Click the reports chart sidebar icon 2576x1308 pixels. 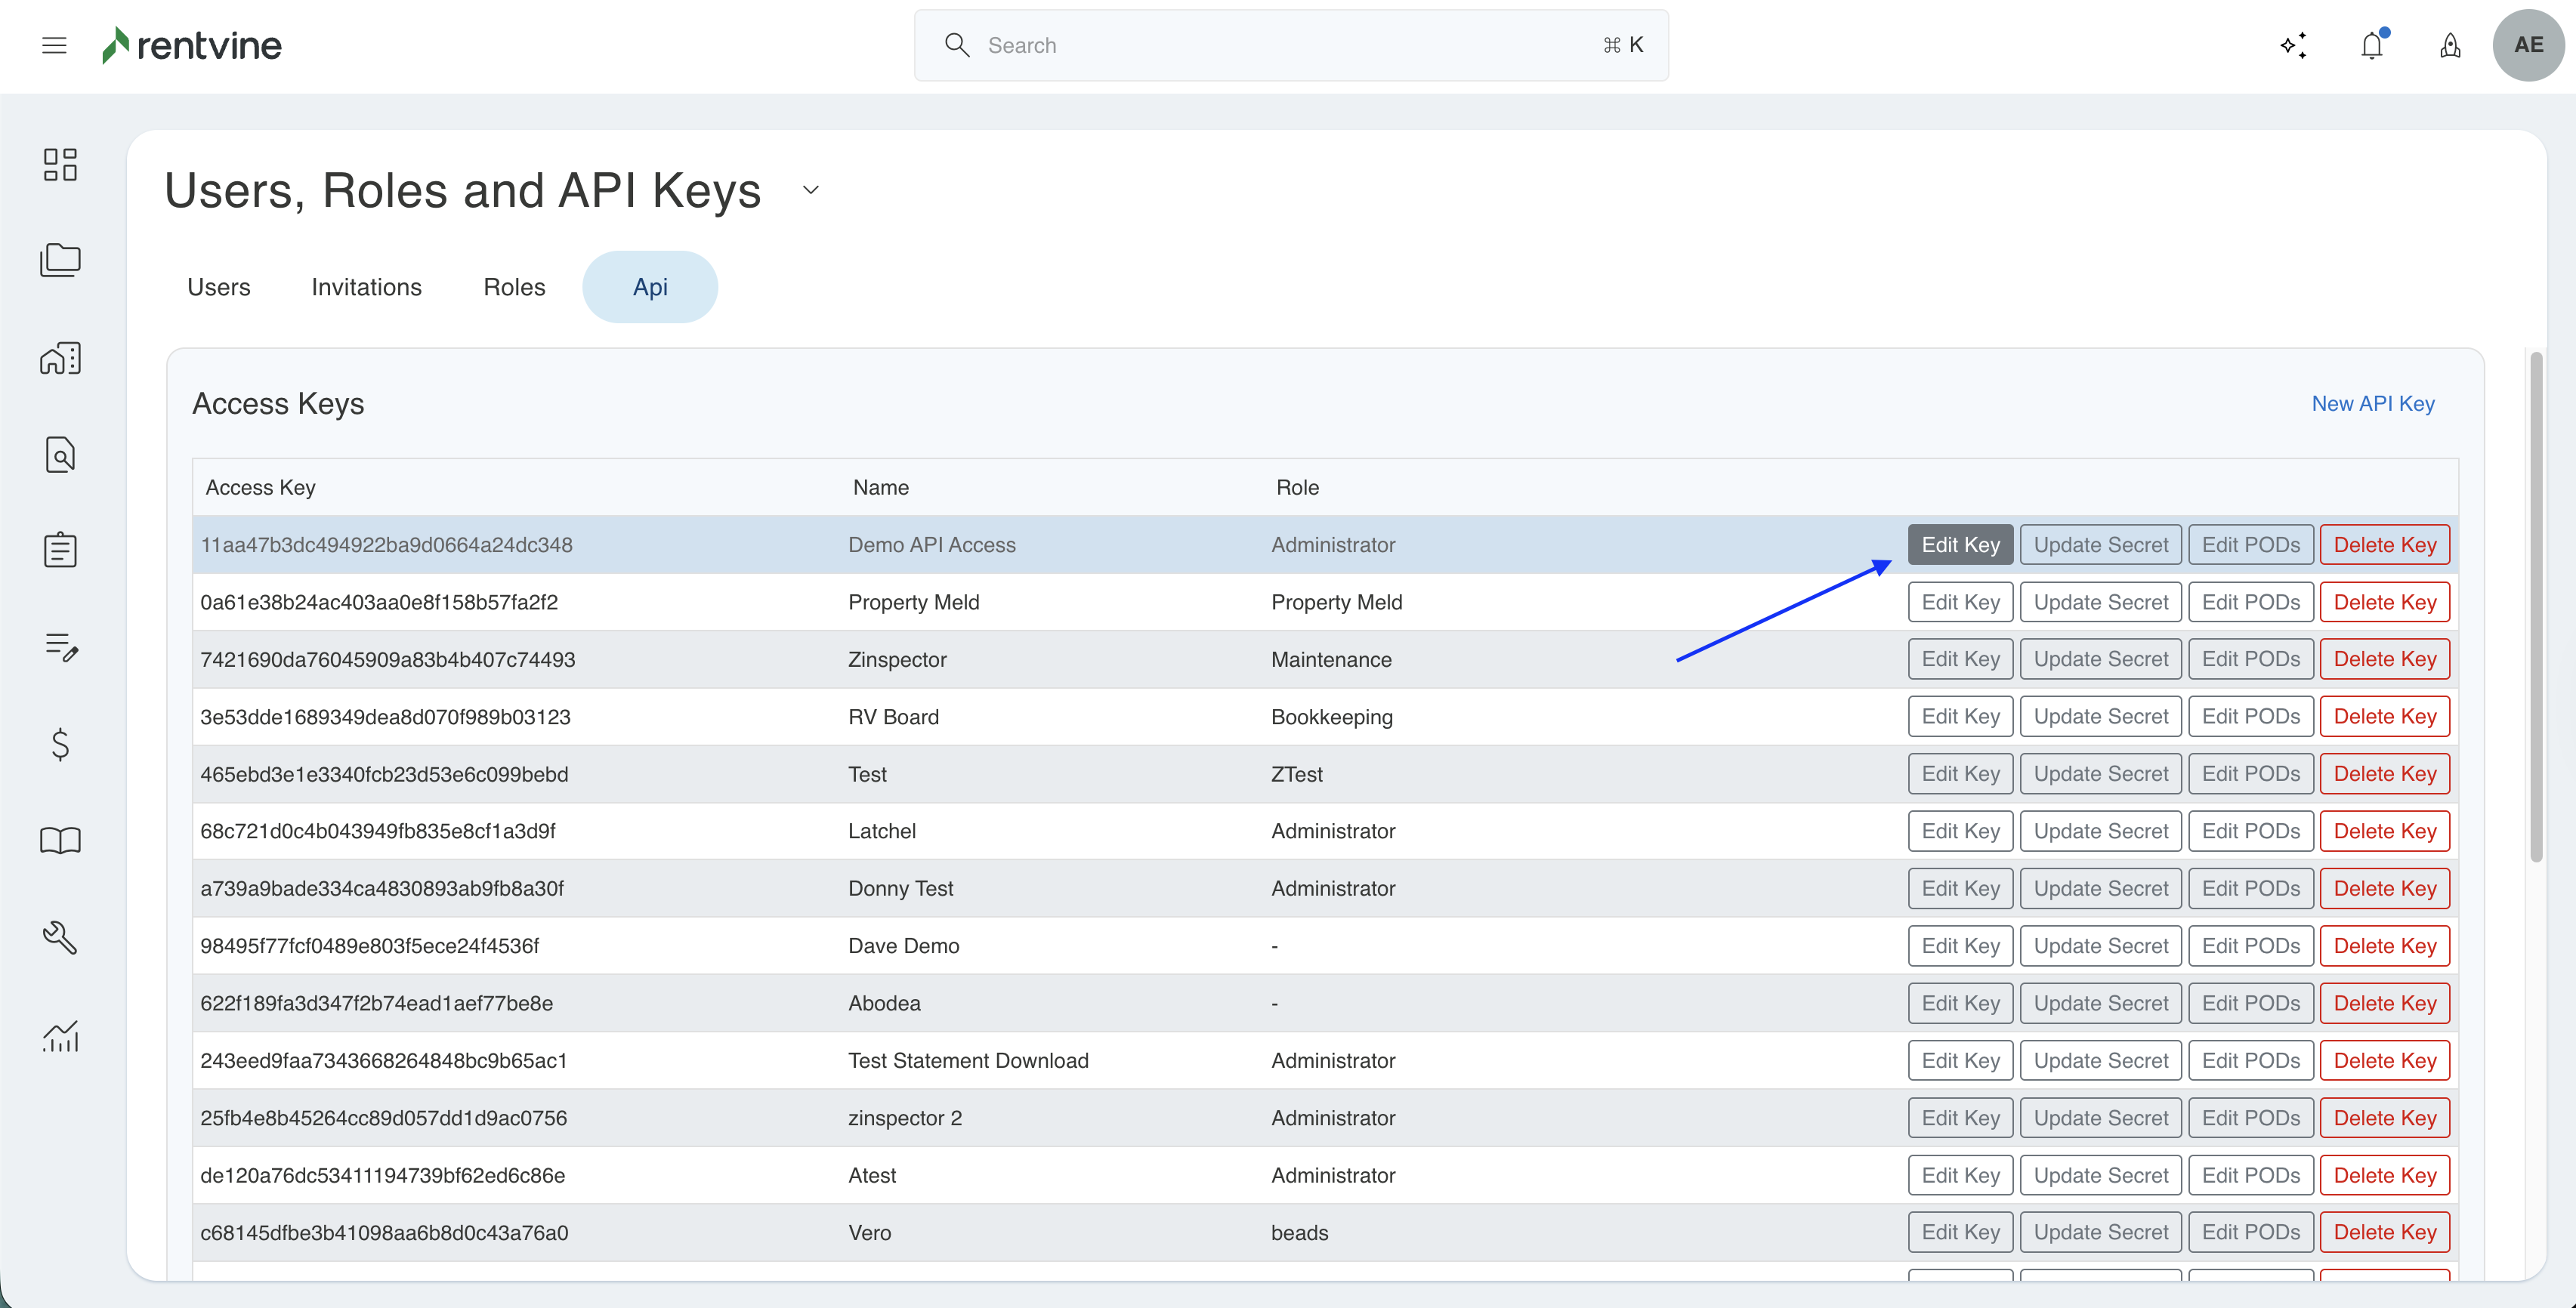point(60,1036)
